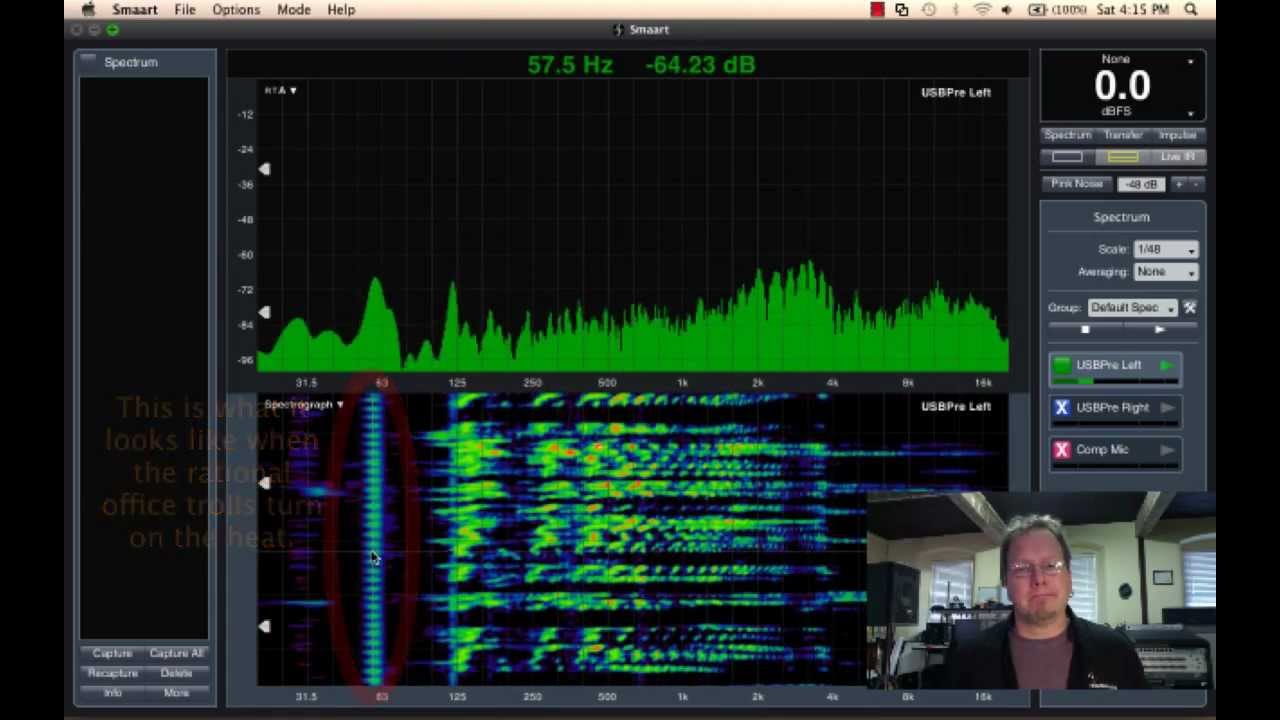Decrease generator level with minus button
Screen dimensions: 1280x720
[1194, 184]
